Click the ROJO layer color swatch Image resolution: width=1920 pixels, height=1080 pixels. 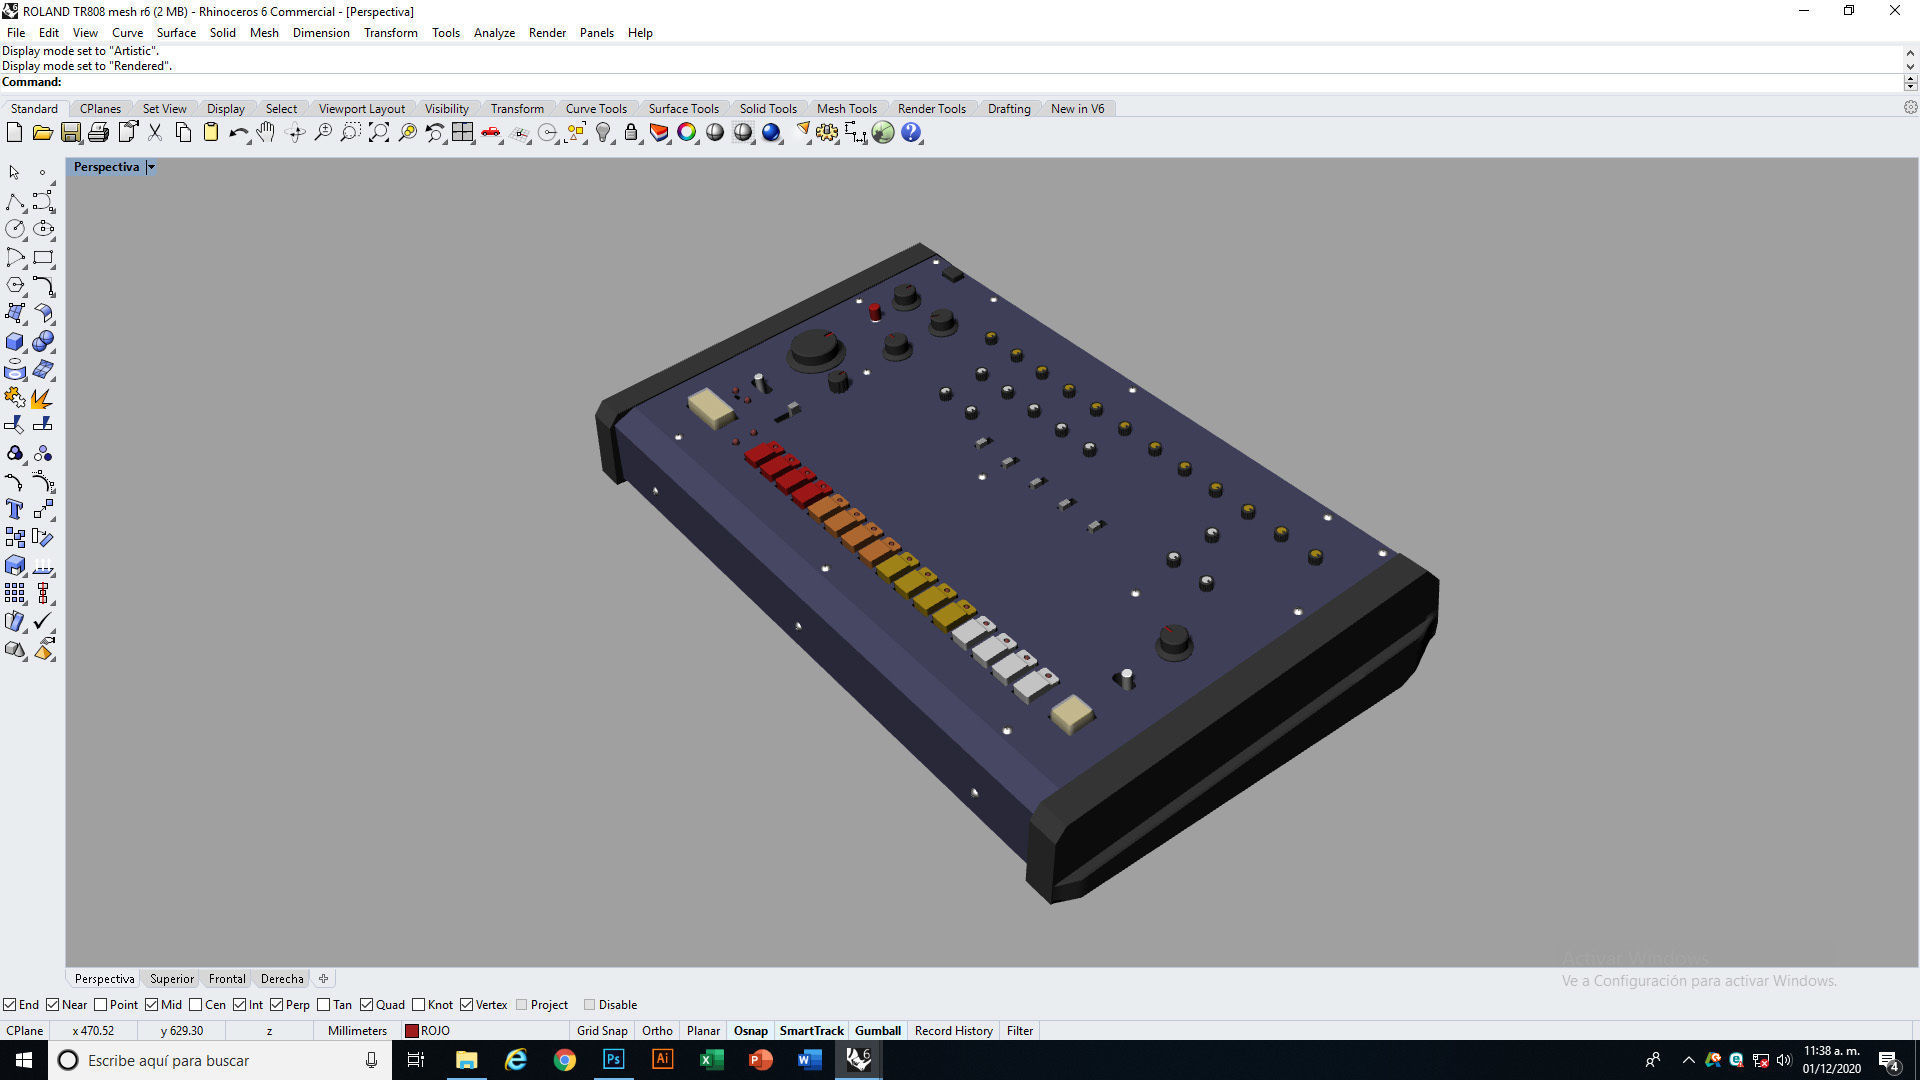[x=411, y=1030]
